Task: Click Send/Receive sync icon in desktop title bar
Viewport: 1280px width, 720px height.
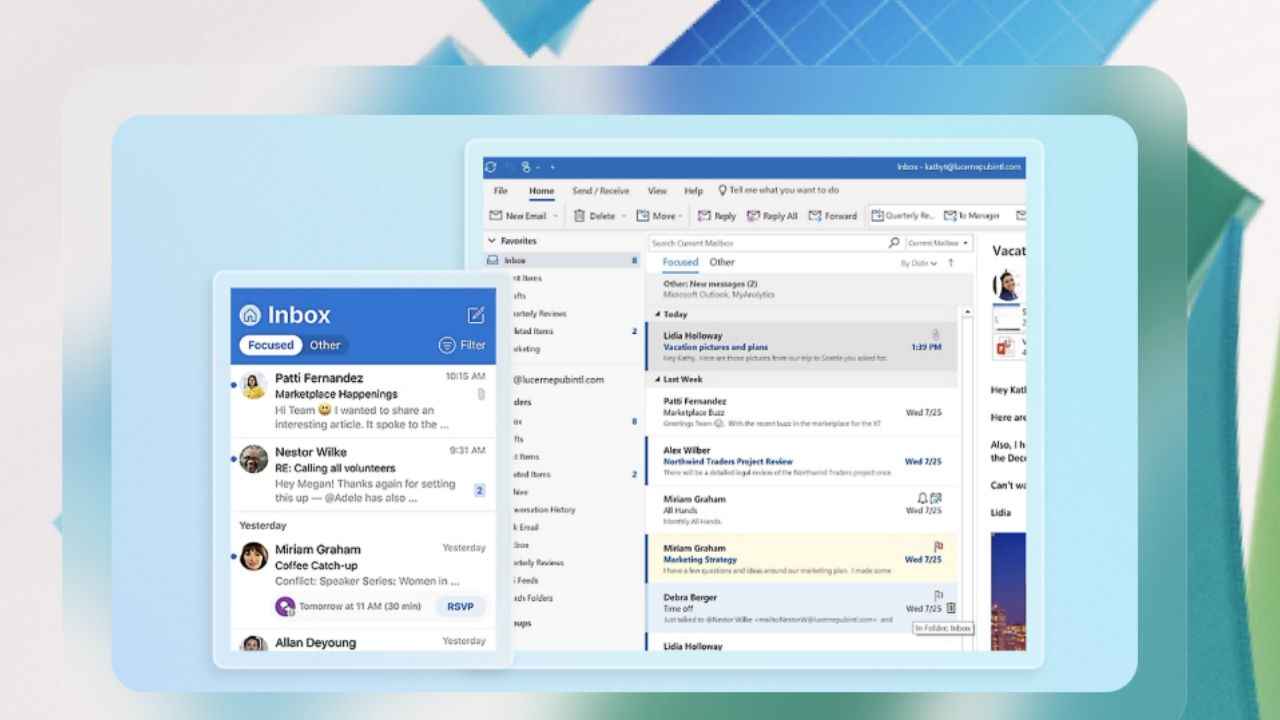Action: 490,167
